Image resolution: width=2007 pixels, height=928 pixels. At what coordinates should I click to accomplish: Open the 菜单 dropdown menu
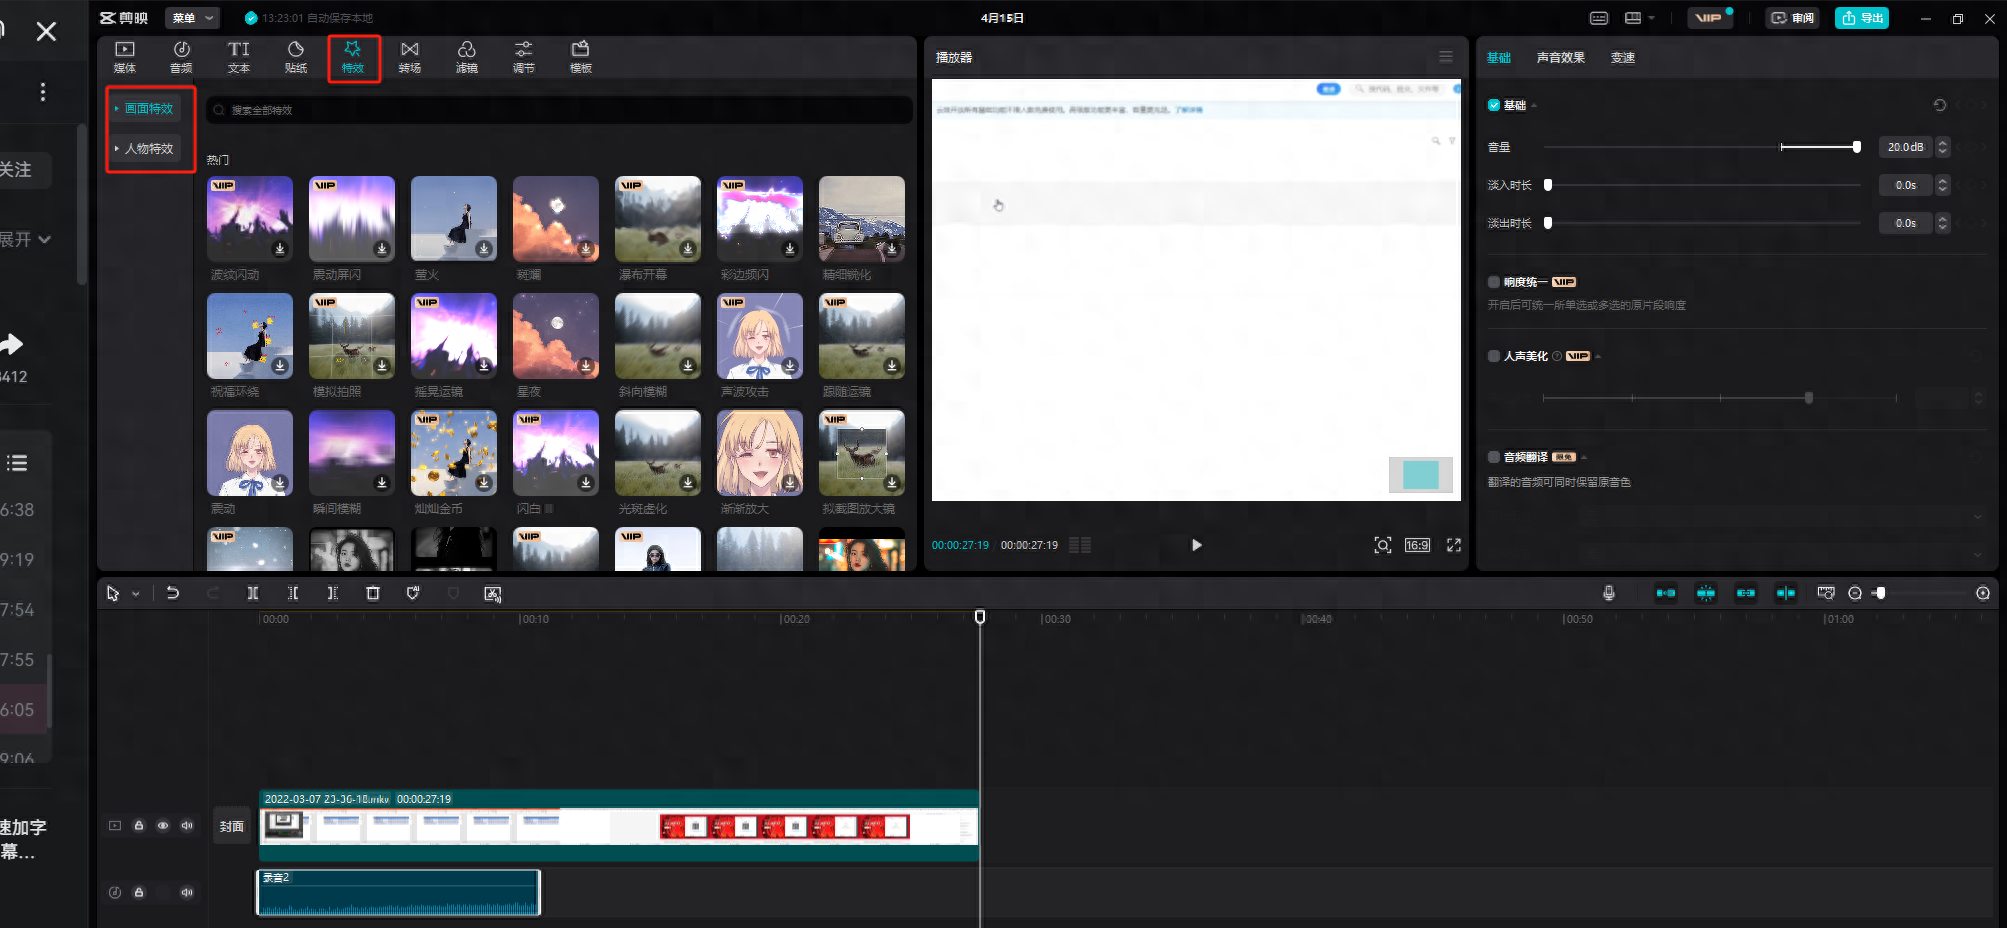point(192,18)
